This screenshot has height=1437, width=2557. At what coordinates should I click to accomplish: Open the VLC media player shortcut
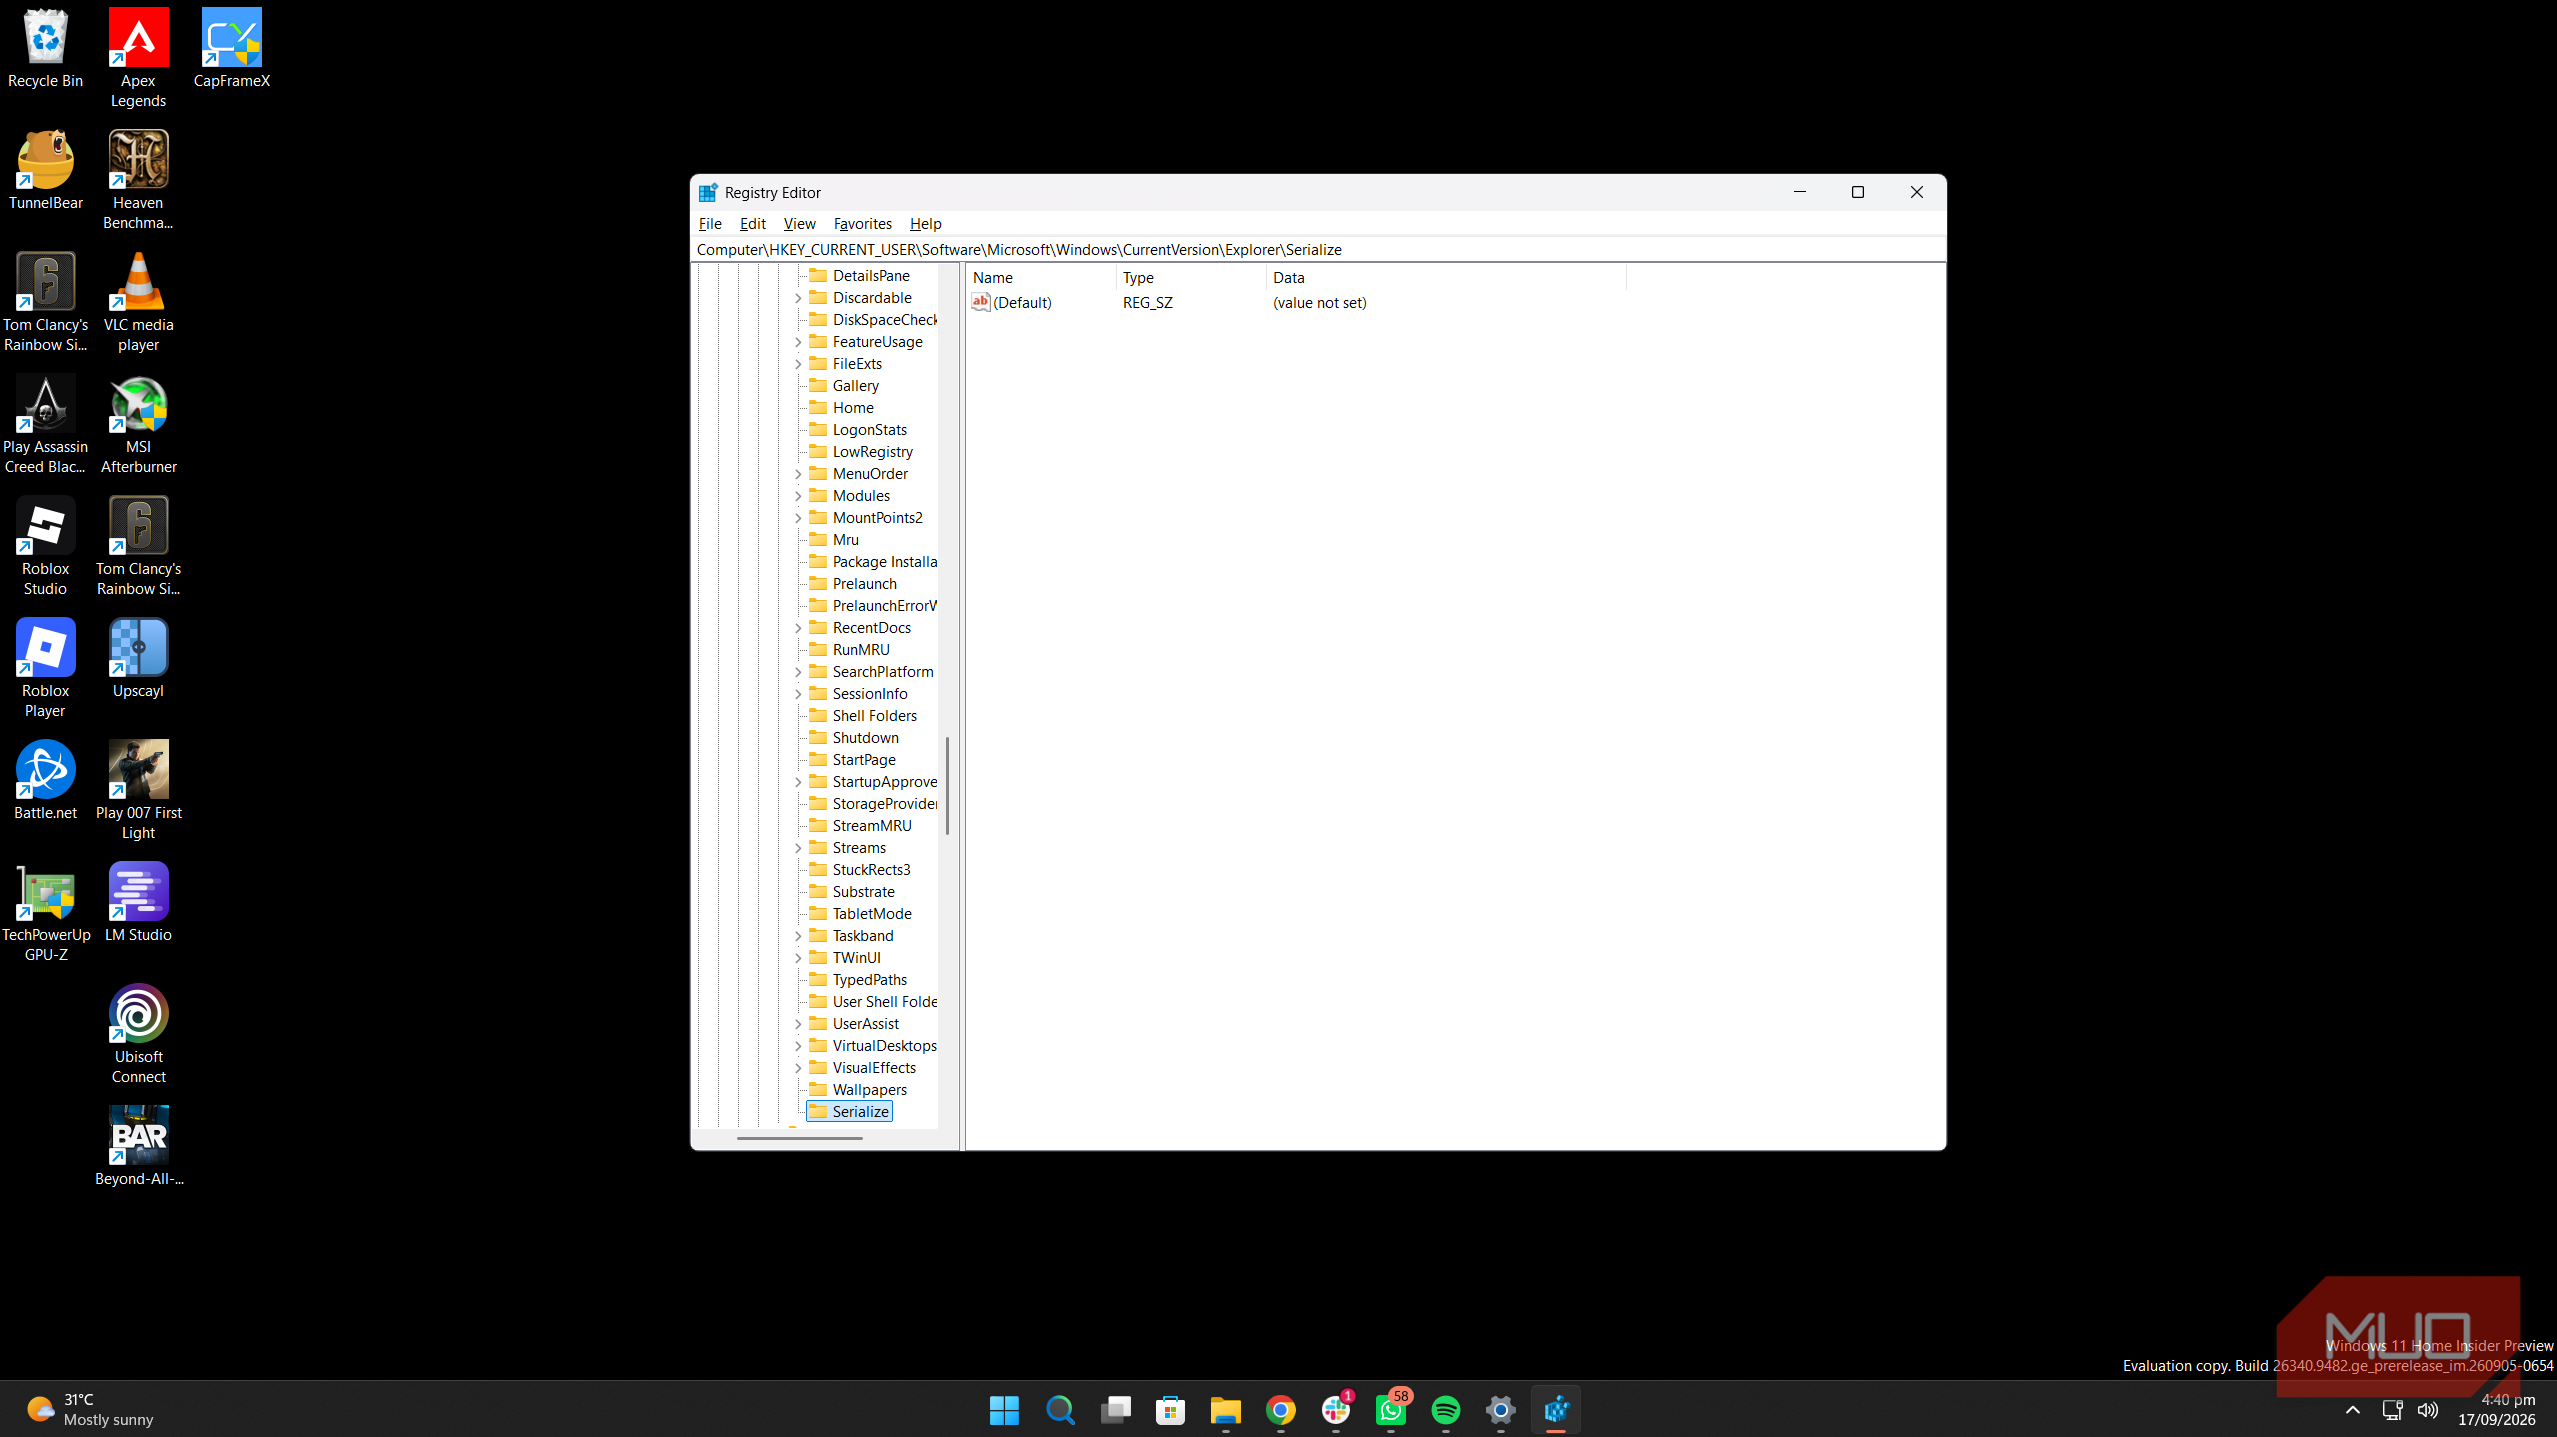(138, 302)
